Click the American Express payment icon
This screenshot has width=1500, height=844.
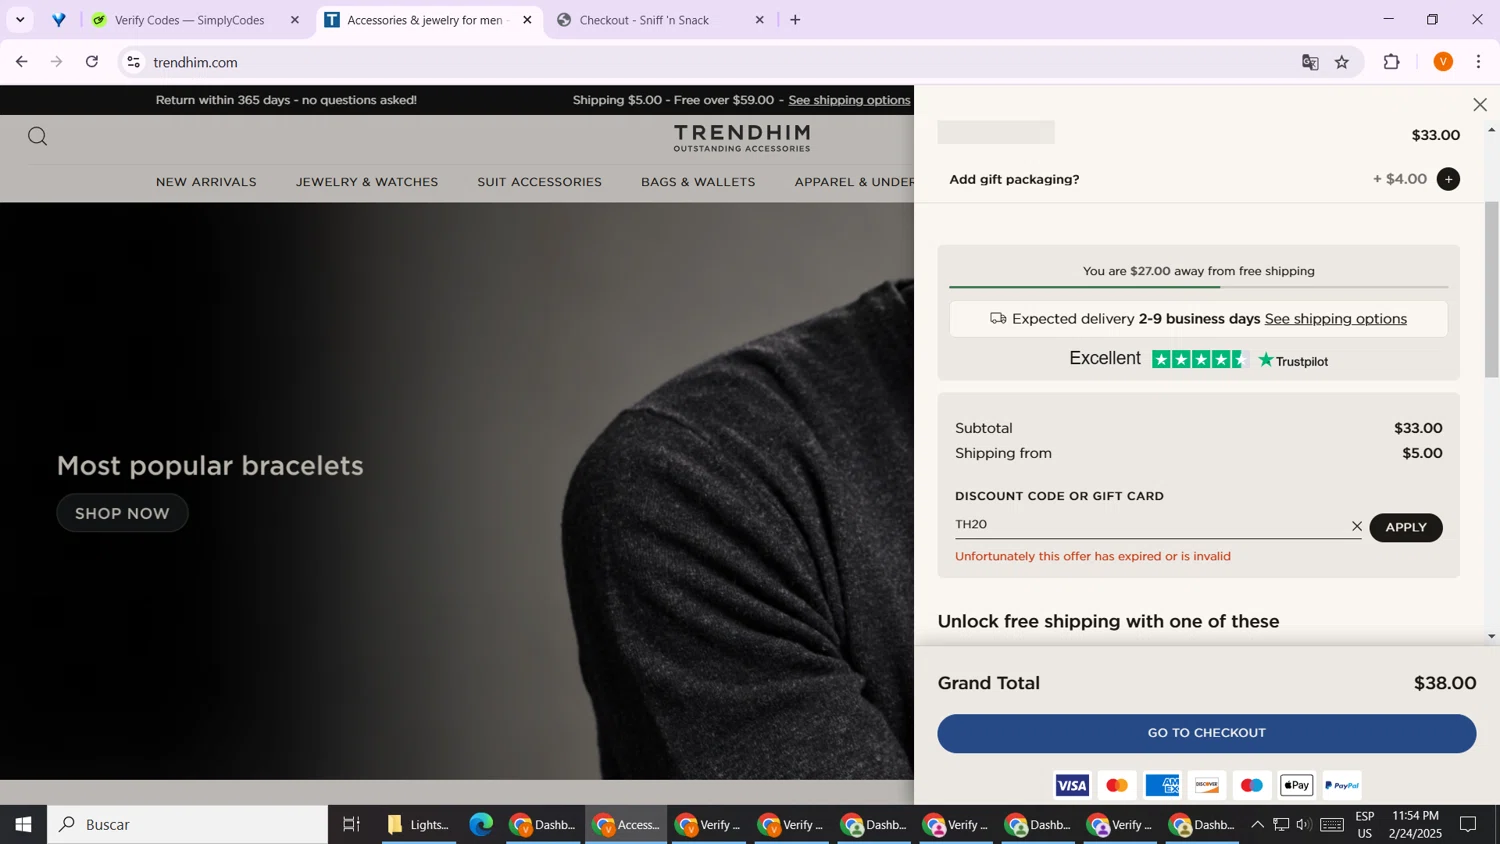[x=1162, y=786]
